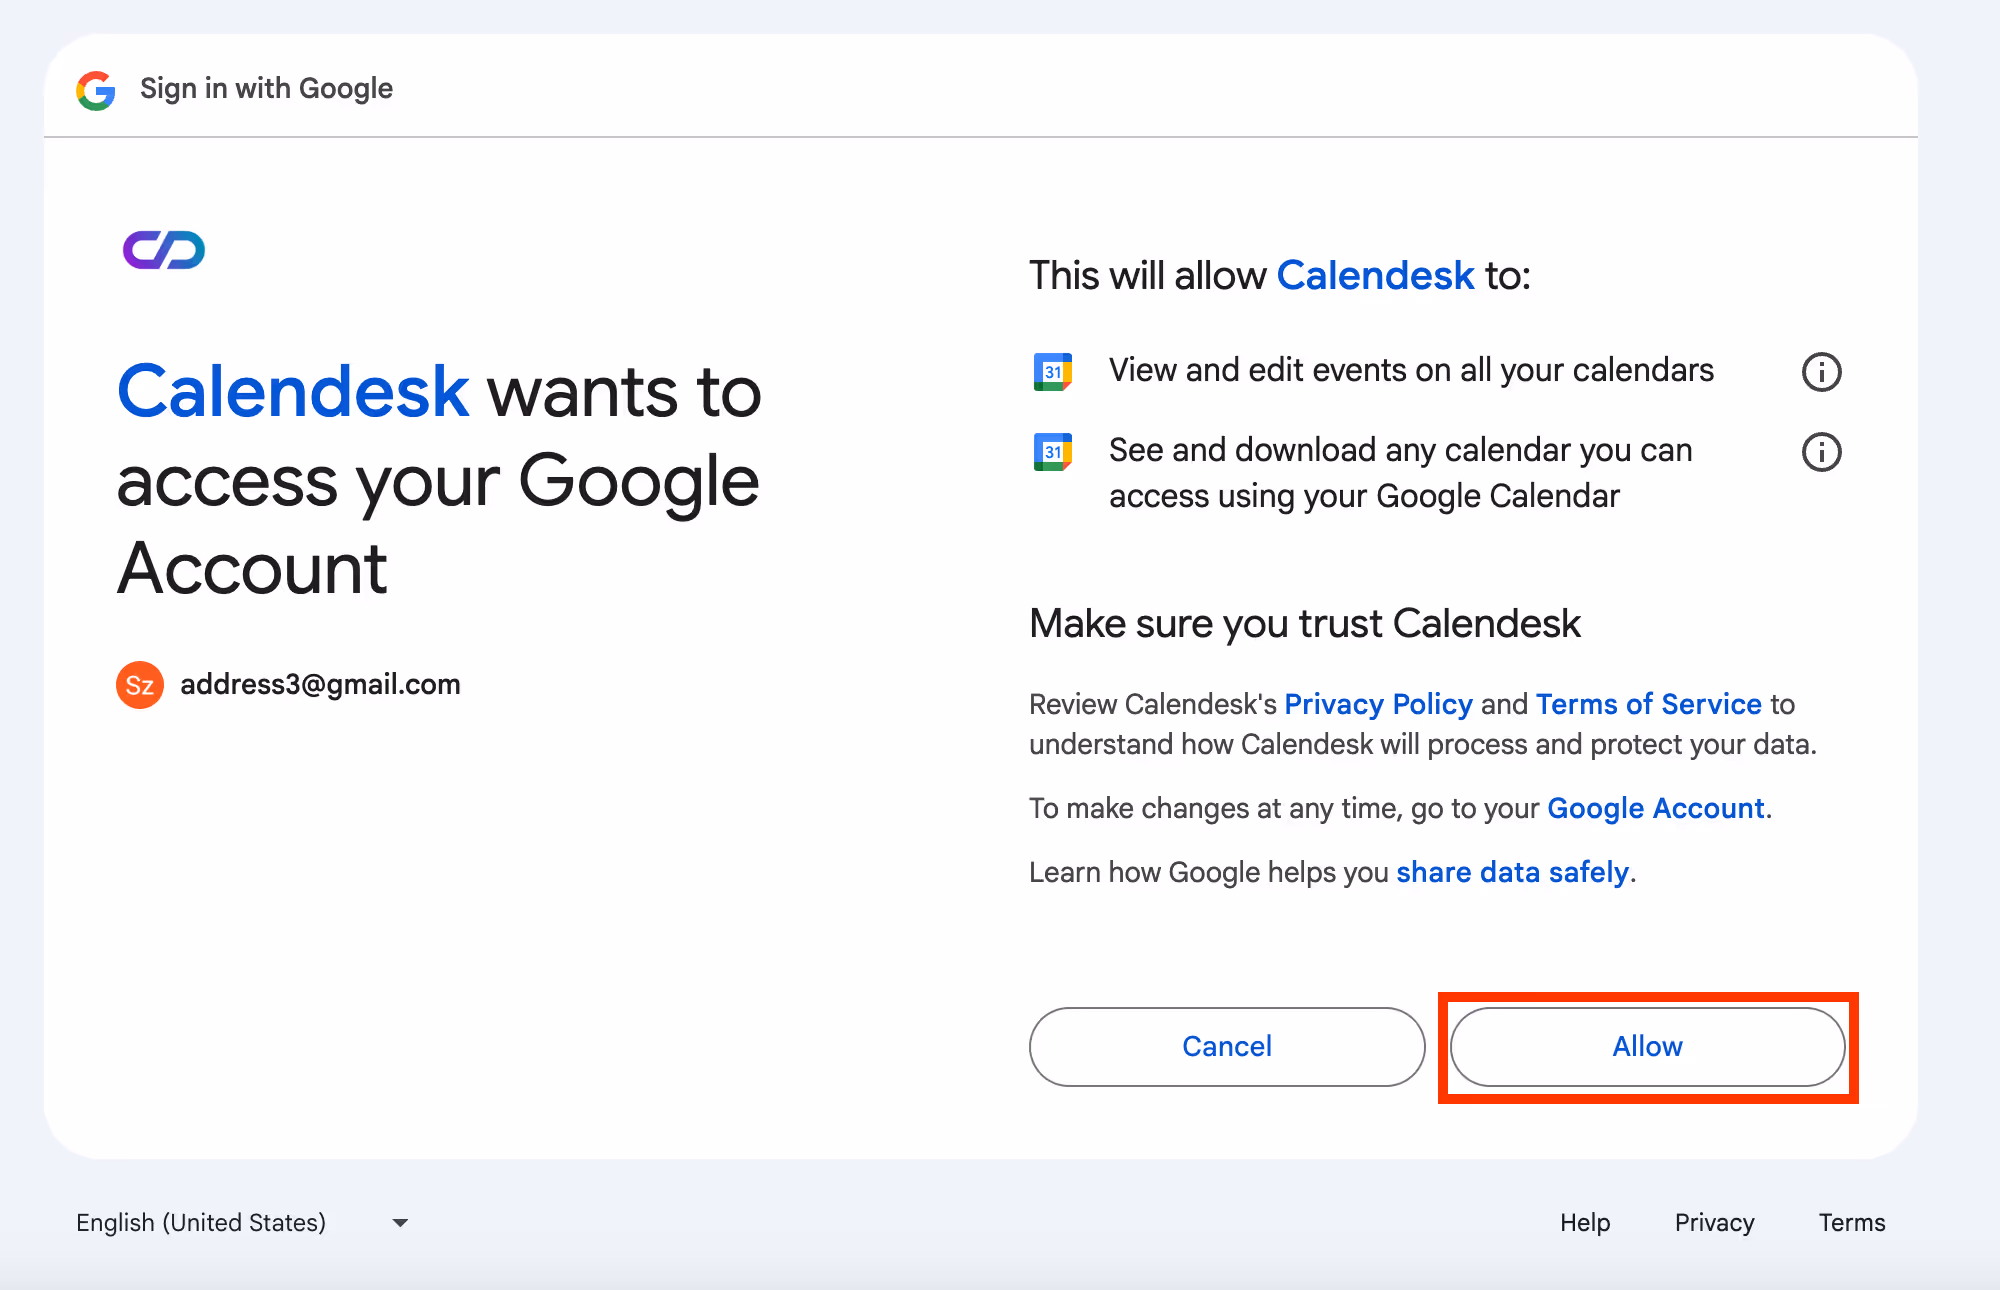
Task: Click the Google G logo
Action: pos(96,90)
